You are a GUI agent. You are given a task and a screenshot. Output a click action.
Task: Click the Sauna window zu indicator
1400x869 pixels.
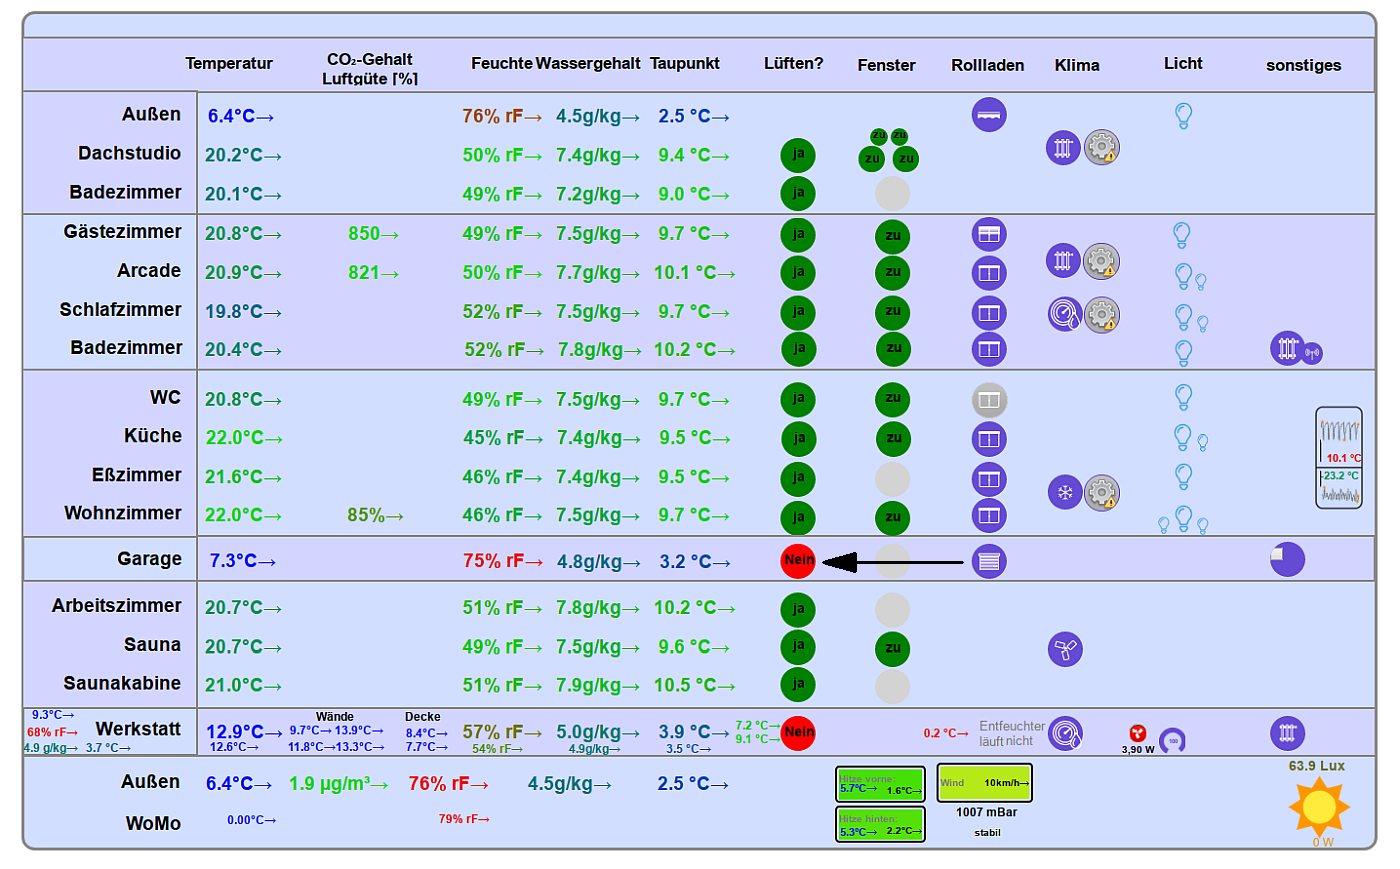click(892, 648)
